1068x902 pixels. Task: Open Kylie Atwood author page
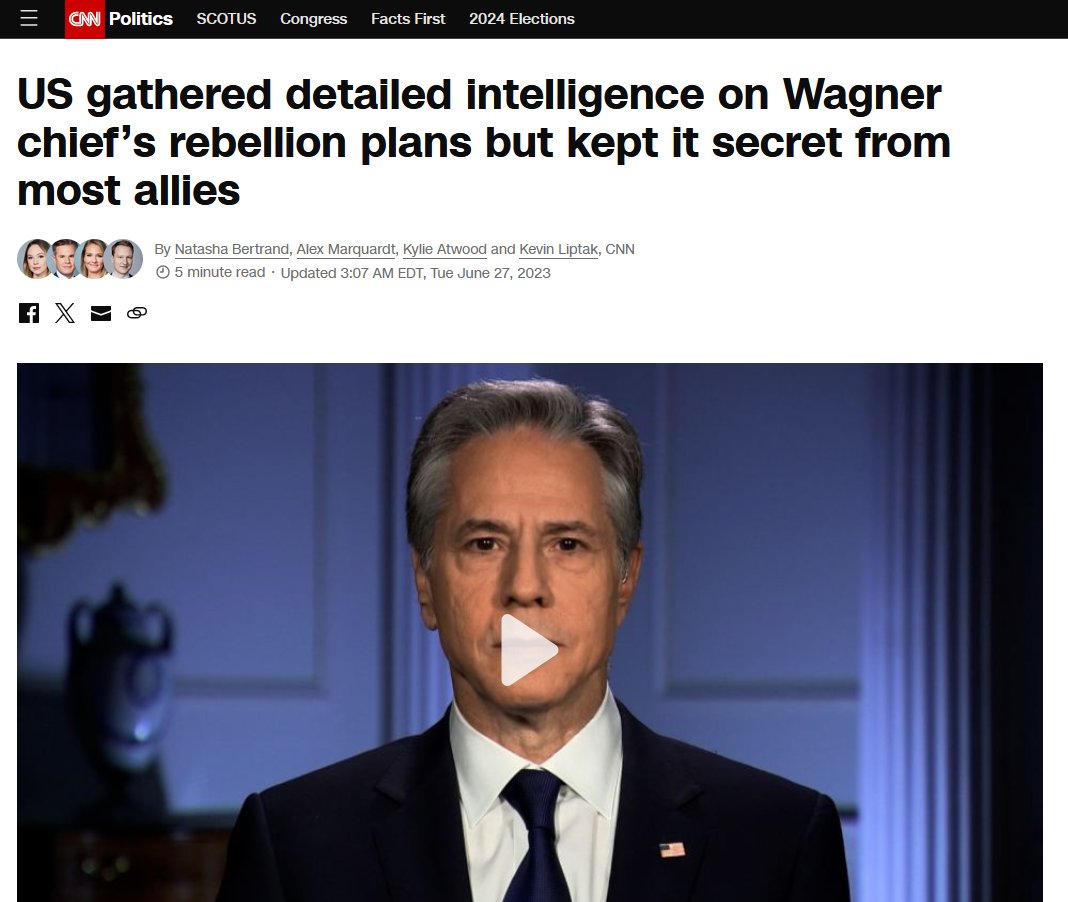(445, 249)
